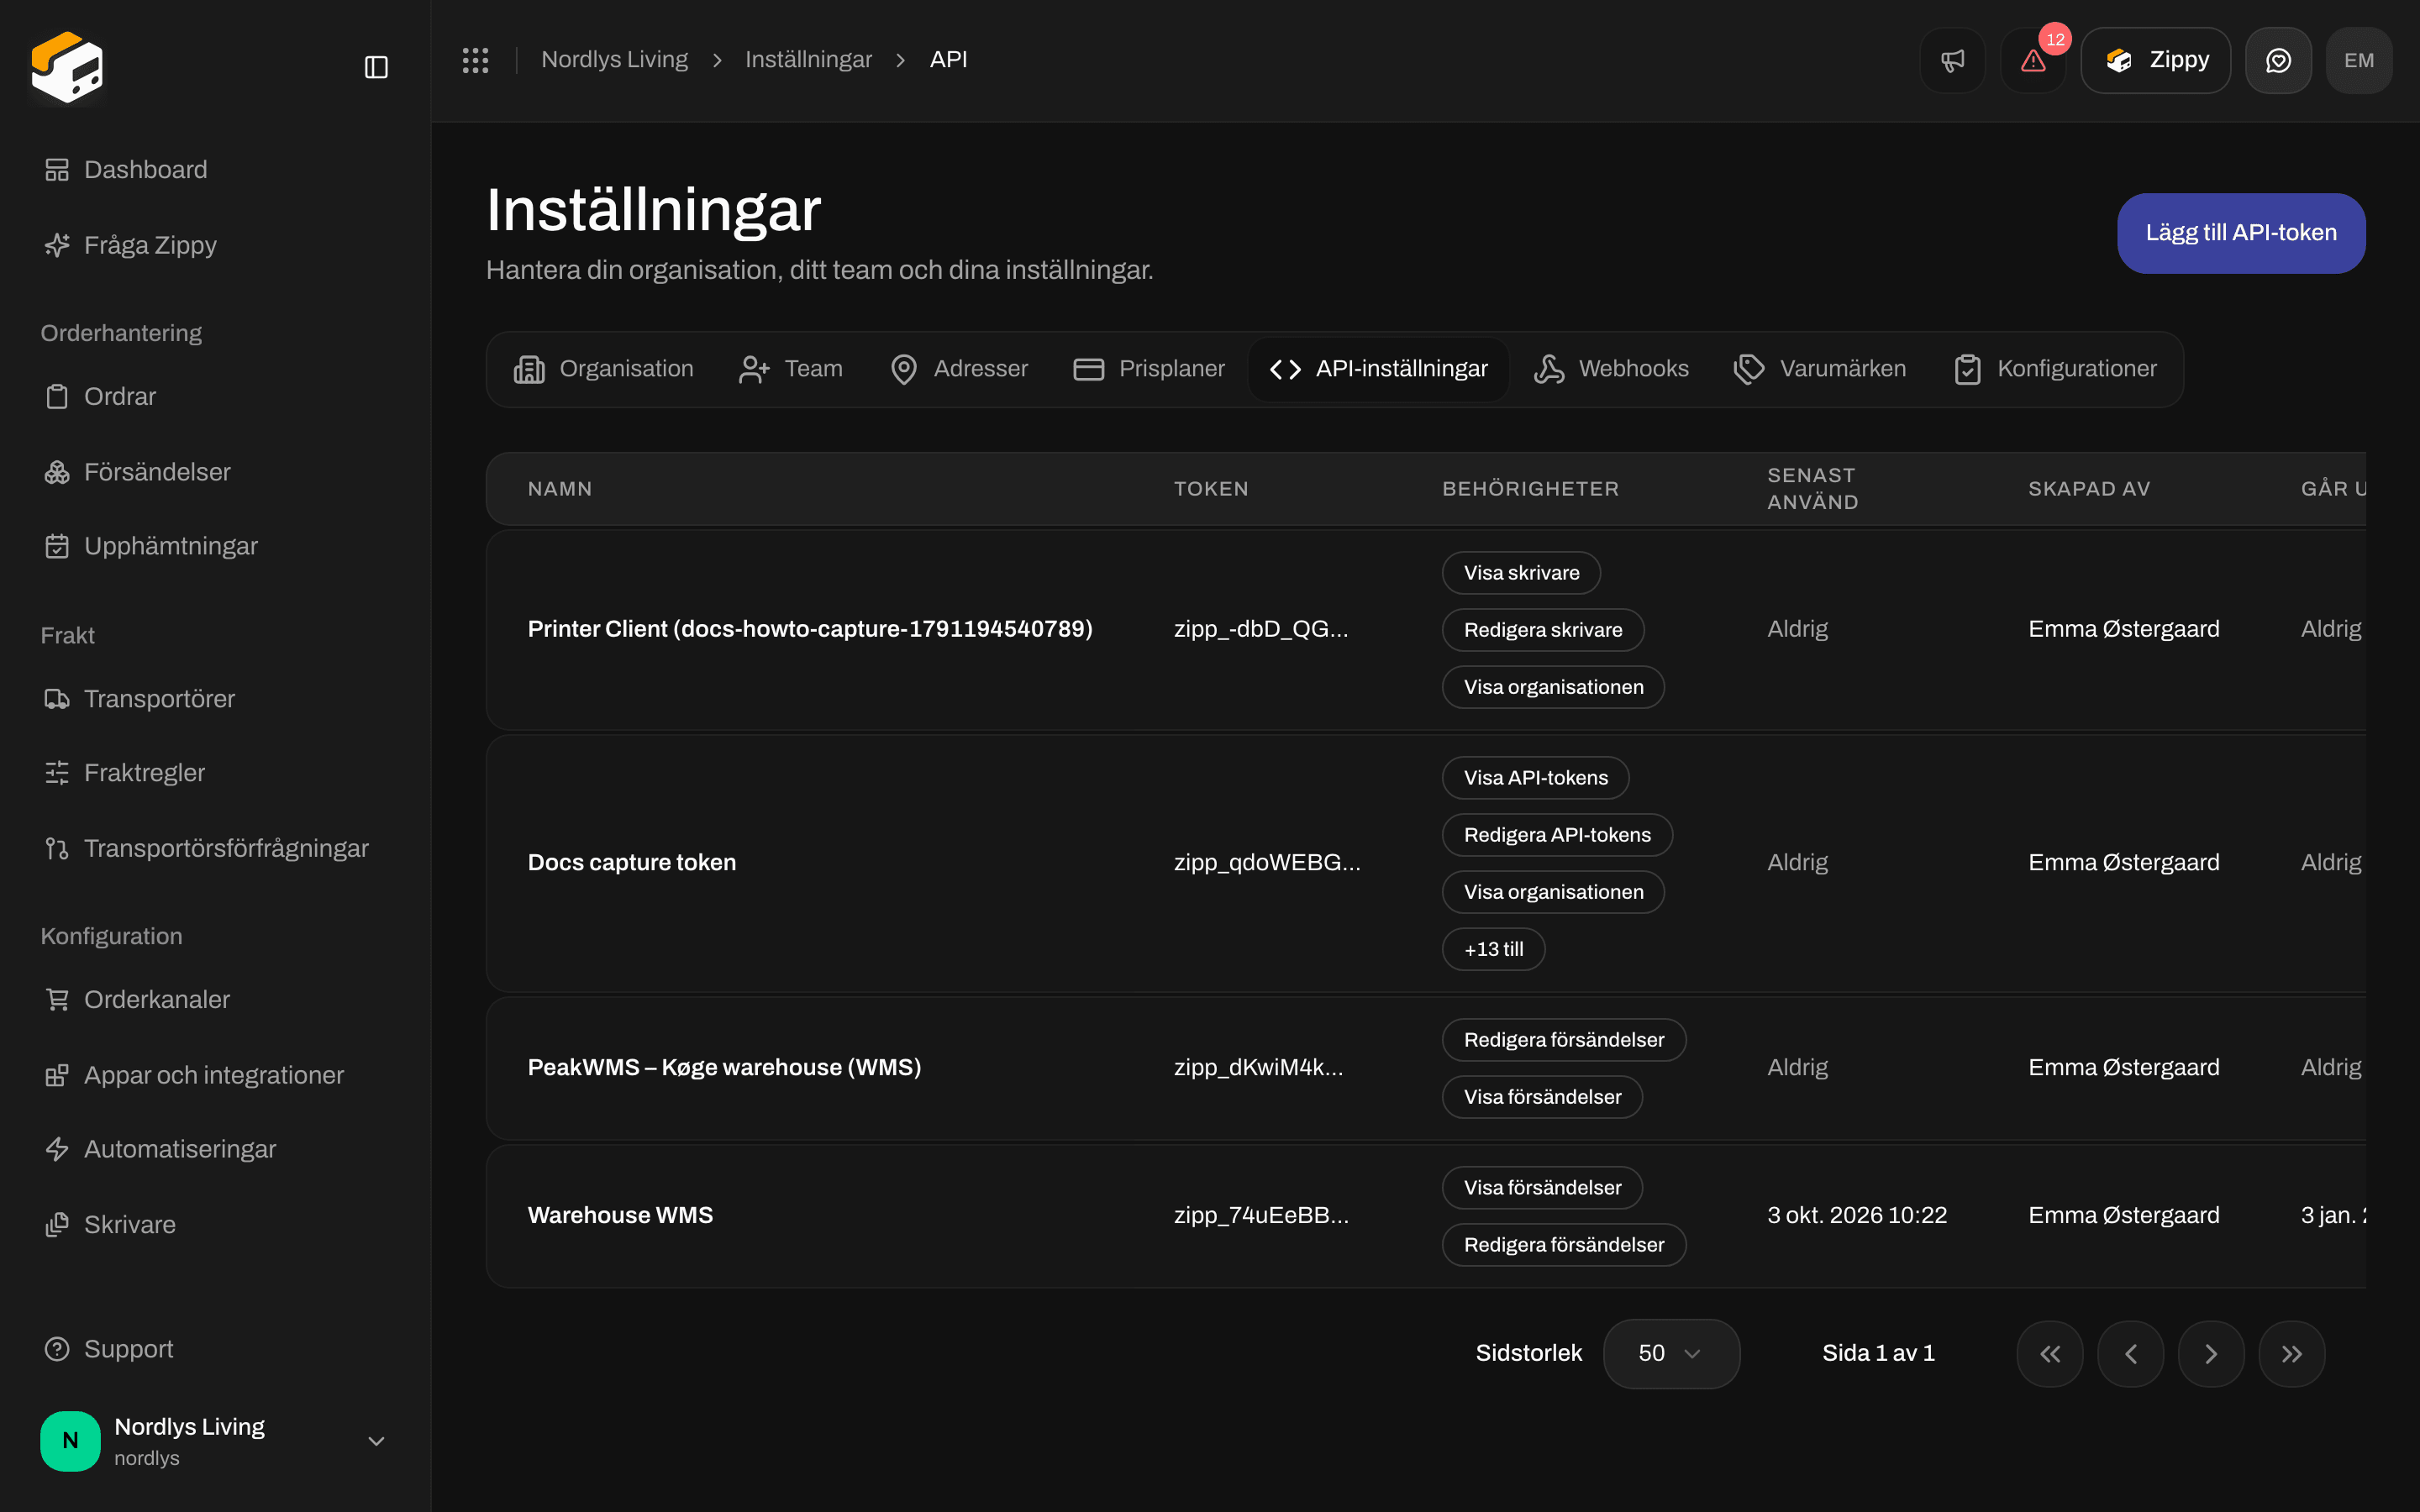Switch to the Organisation tab

click(603, 369)
